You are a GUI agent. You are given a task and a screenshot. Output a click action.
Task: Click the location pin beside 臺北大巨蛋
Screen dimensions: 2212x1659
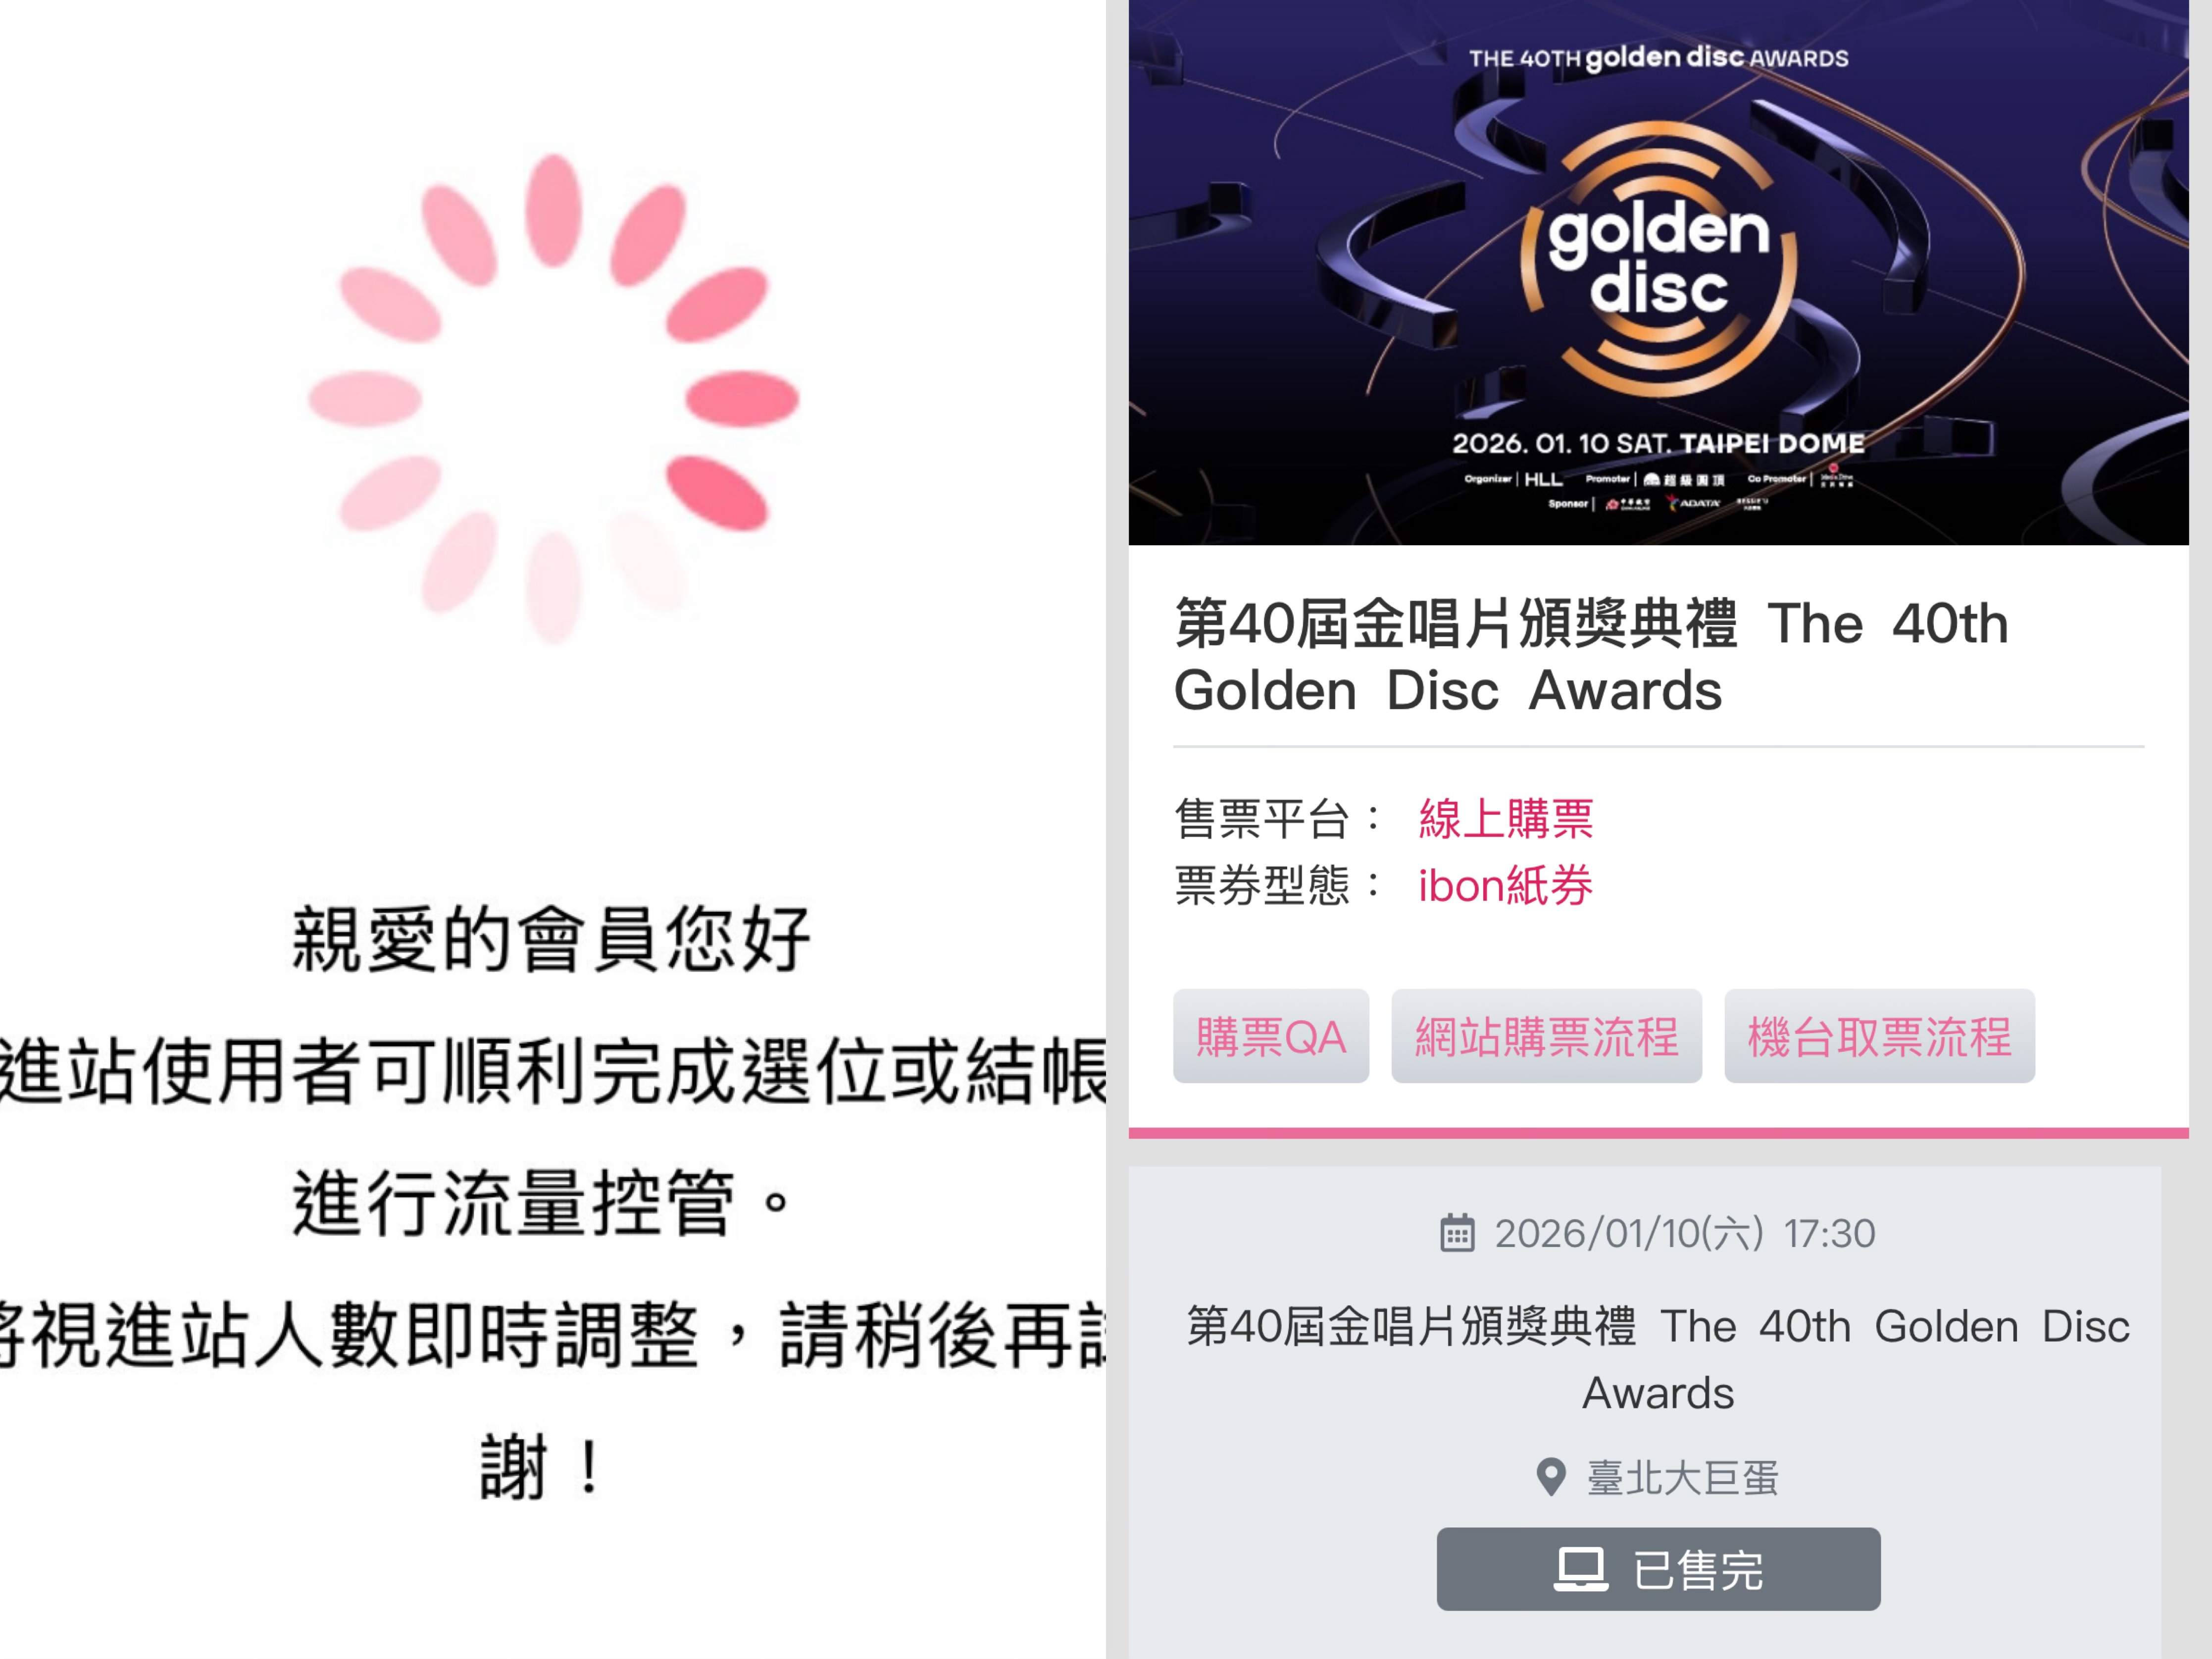pyautogui.click(x=1550, y=1477)
